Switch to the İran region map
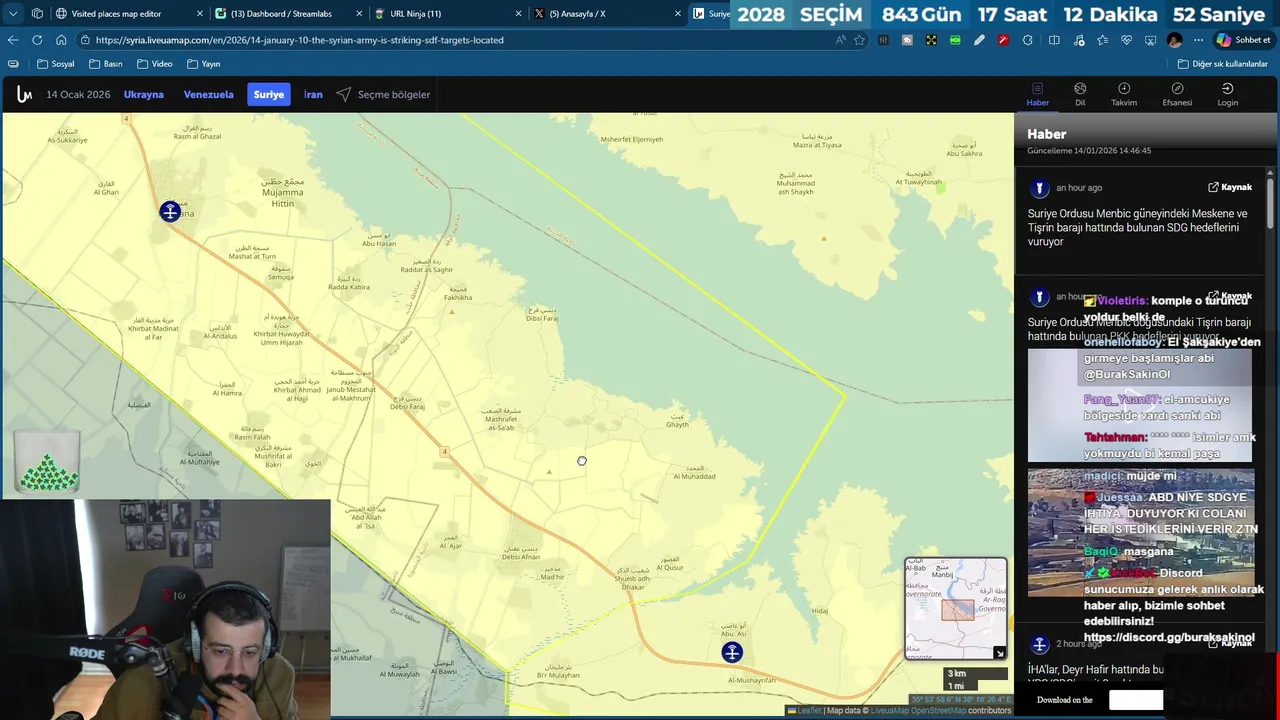 (313, 94)
